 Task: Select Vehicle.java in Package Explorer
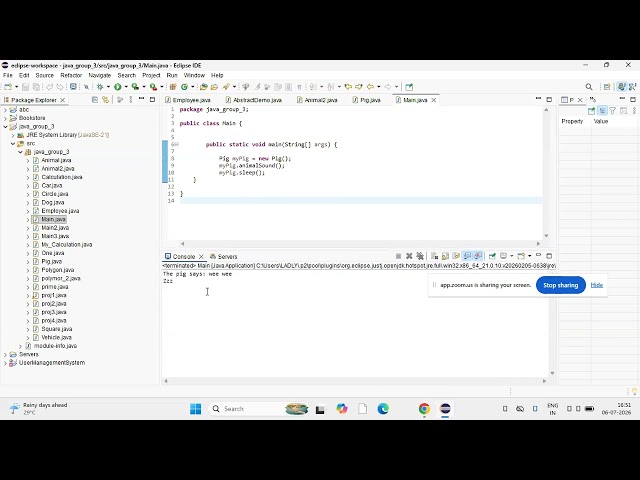point(56,338)
